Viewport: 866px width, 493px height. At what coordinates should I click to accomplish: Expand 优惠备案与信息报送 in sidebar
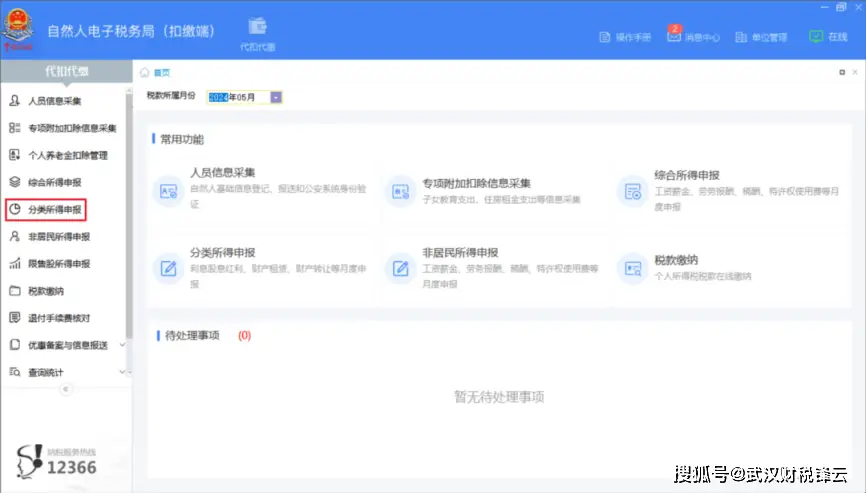click(x=122, y=345)
